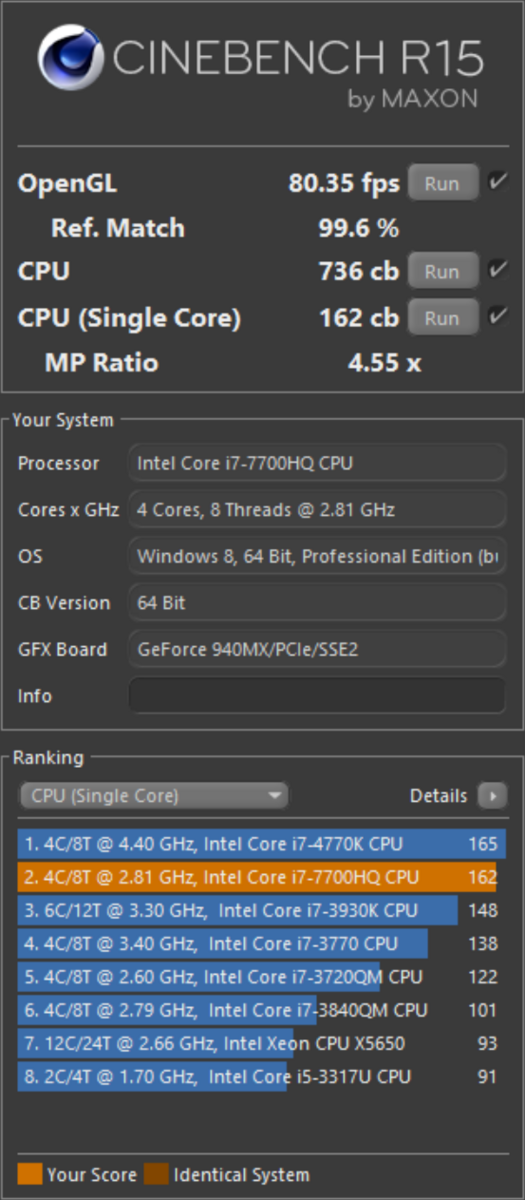Click the GFX Board field GeForce 940MX
525x1200 pixels.
(317, 649)
